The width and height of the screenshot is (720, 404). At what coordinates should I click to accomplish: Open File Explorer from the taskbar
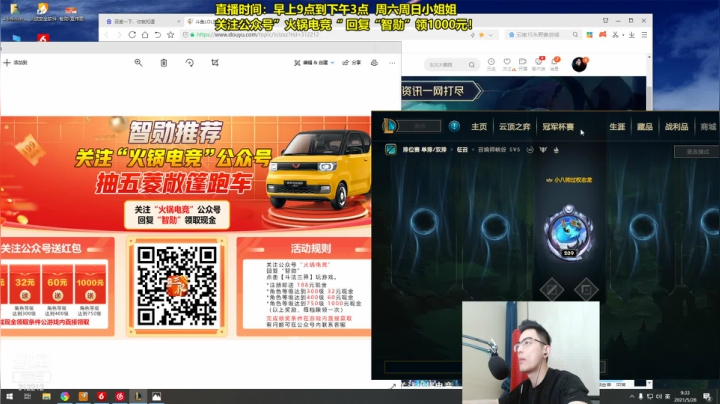(x=46, y=397)
